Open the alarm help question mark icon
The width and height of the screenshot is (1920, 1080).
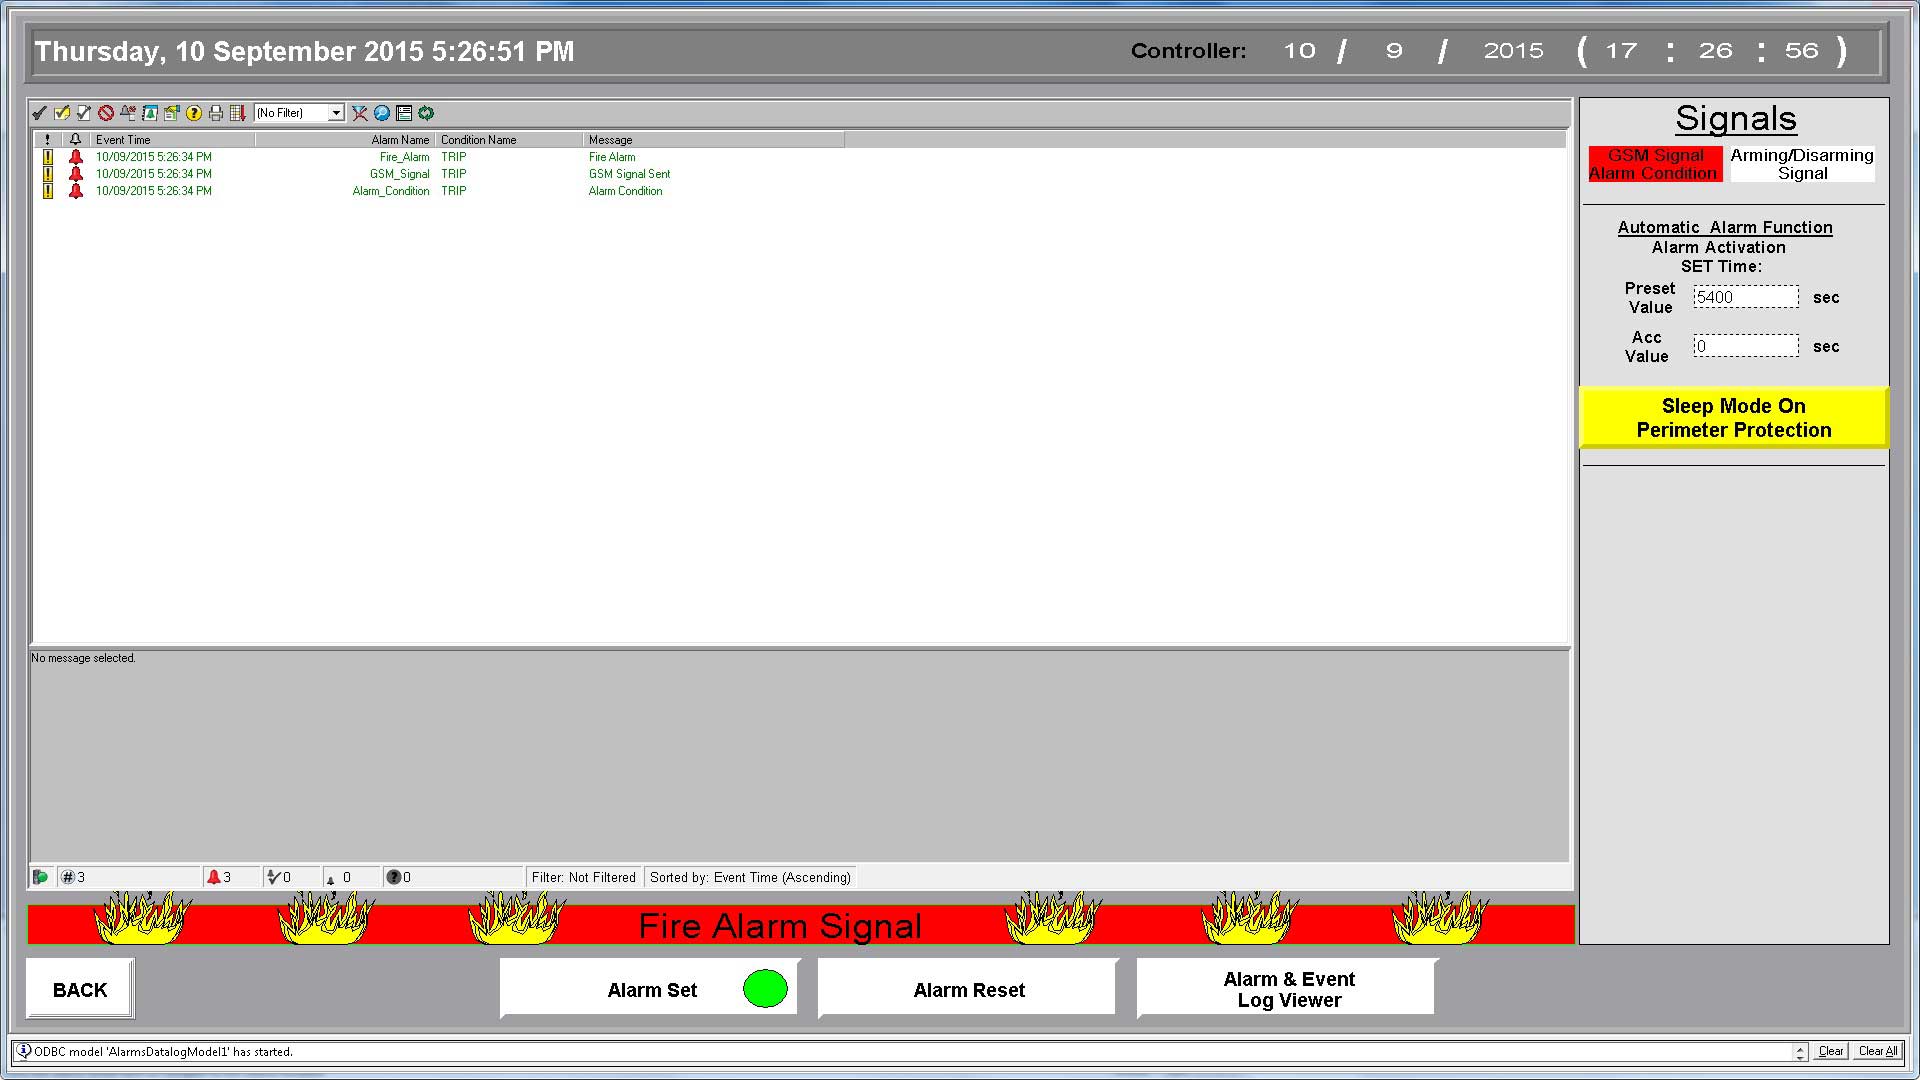194,113
